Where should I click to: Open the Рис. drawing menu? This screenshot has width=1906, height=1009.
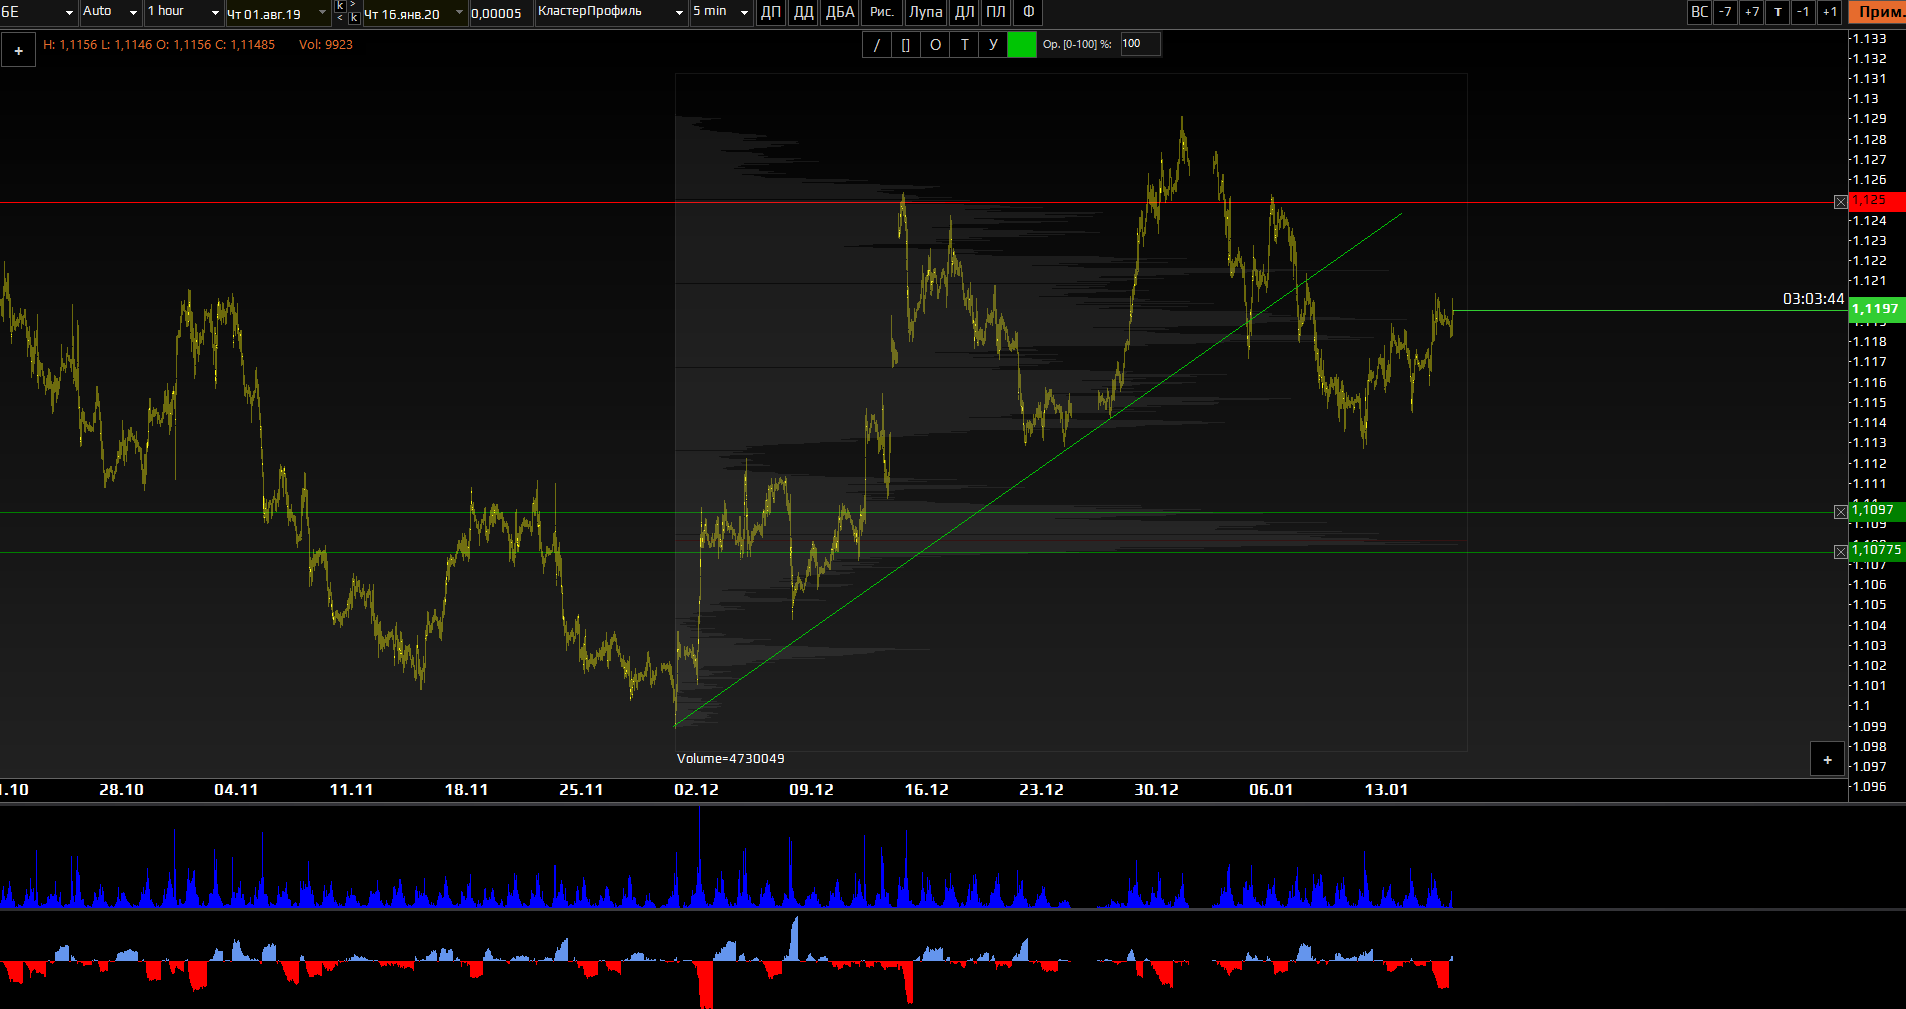click(x=881, y=13)
